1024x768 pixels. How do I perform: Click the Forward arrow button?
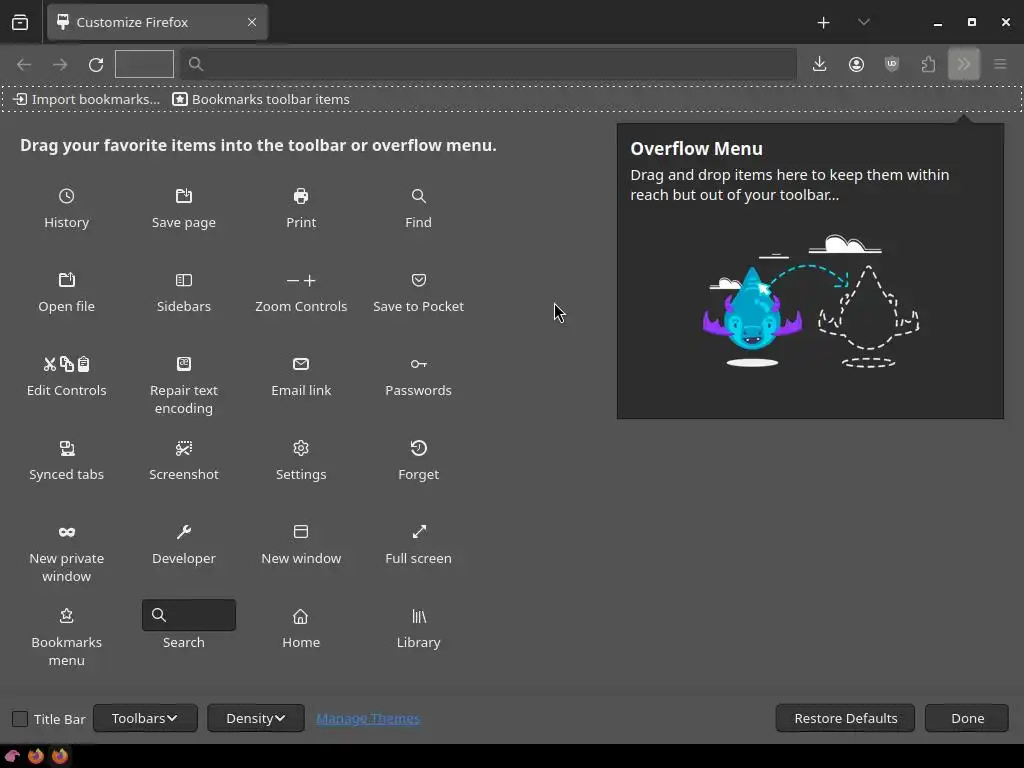(x=60, y=65)
